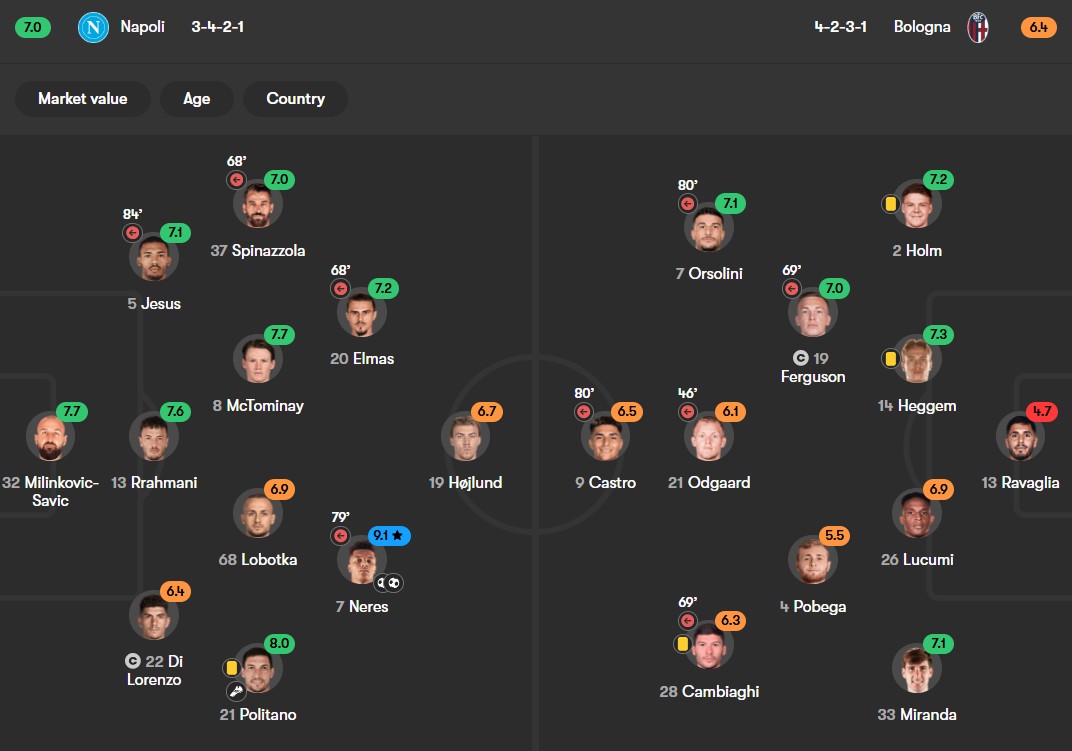Click Holm's yellow card icon

[x=889, y=203]
